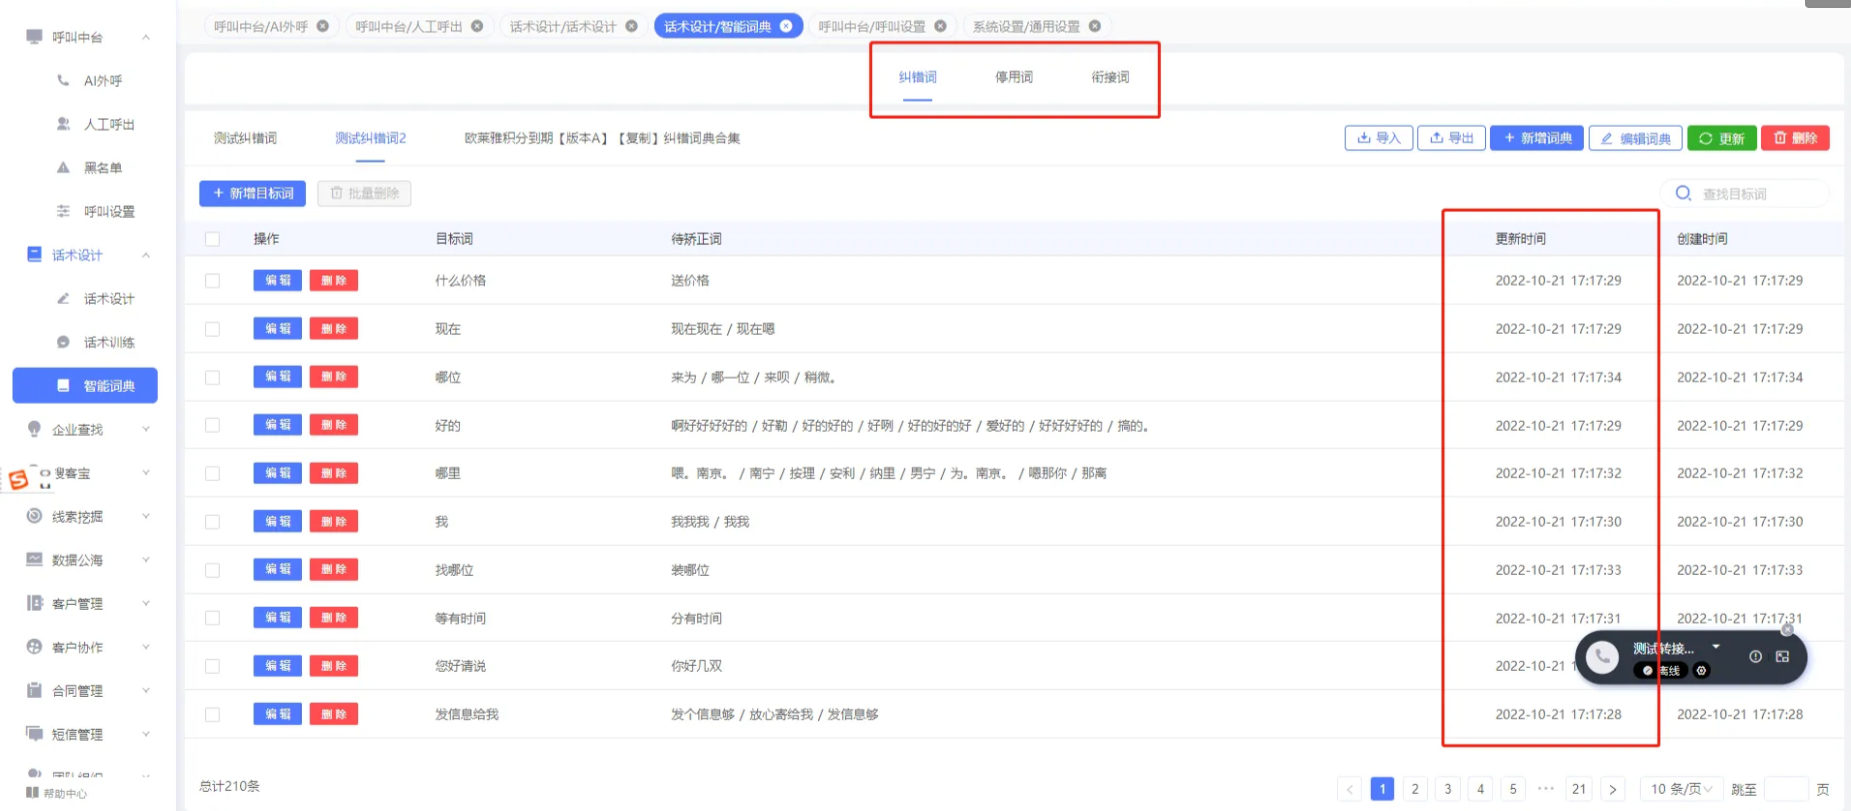This screenshot has width=1851, height=811.
Task: Close the 呼叫中台/AI外呼 tab with its X icon
Action: (323, 26)
